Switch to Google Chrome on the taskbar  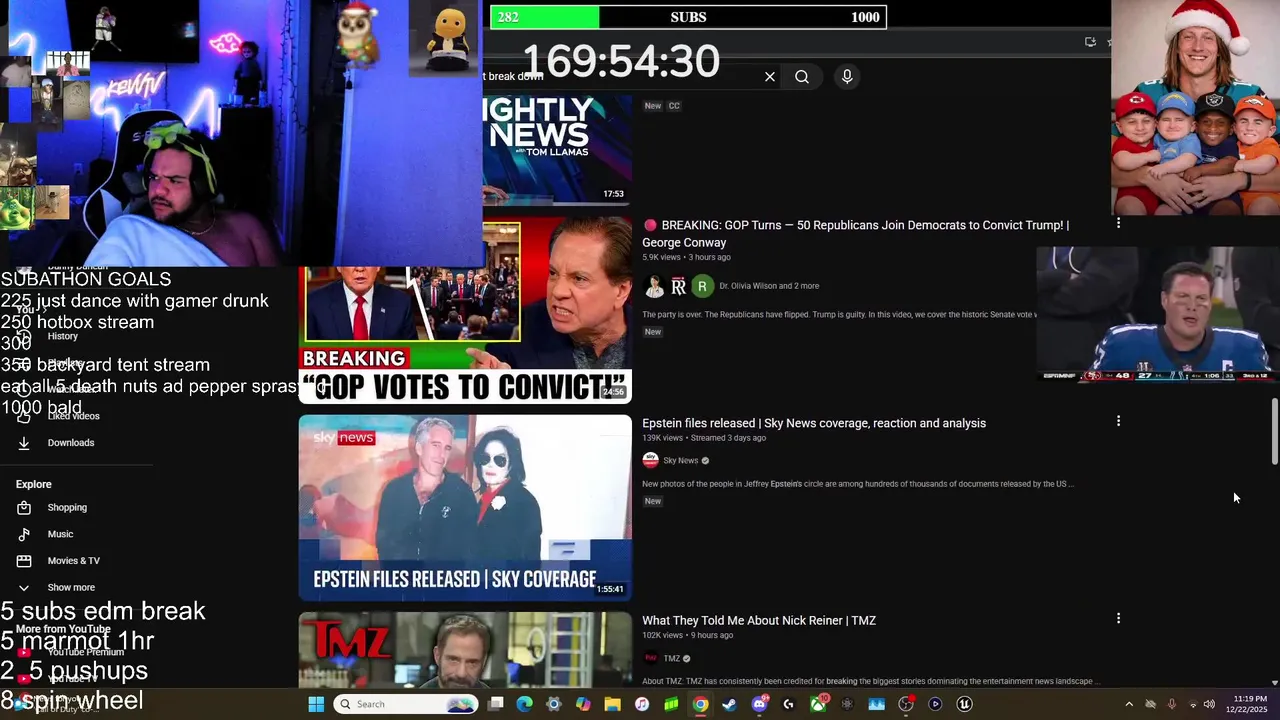[700, 704]
